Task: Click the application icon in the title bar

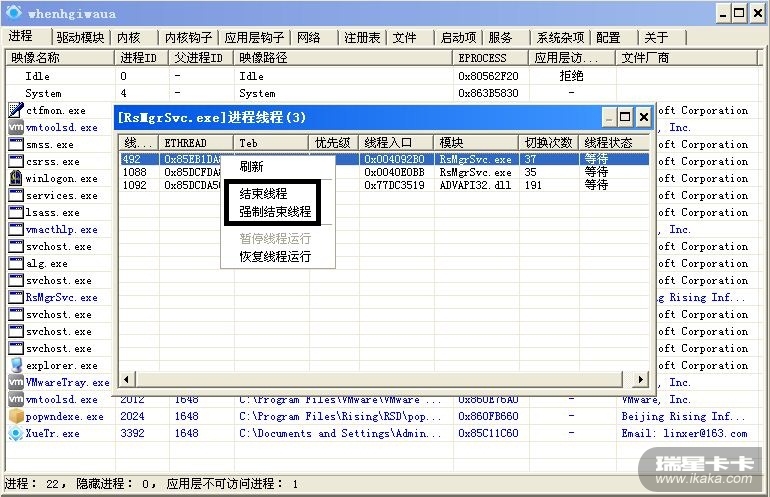Action: click(x=13, y=13)
